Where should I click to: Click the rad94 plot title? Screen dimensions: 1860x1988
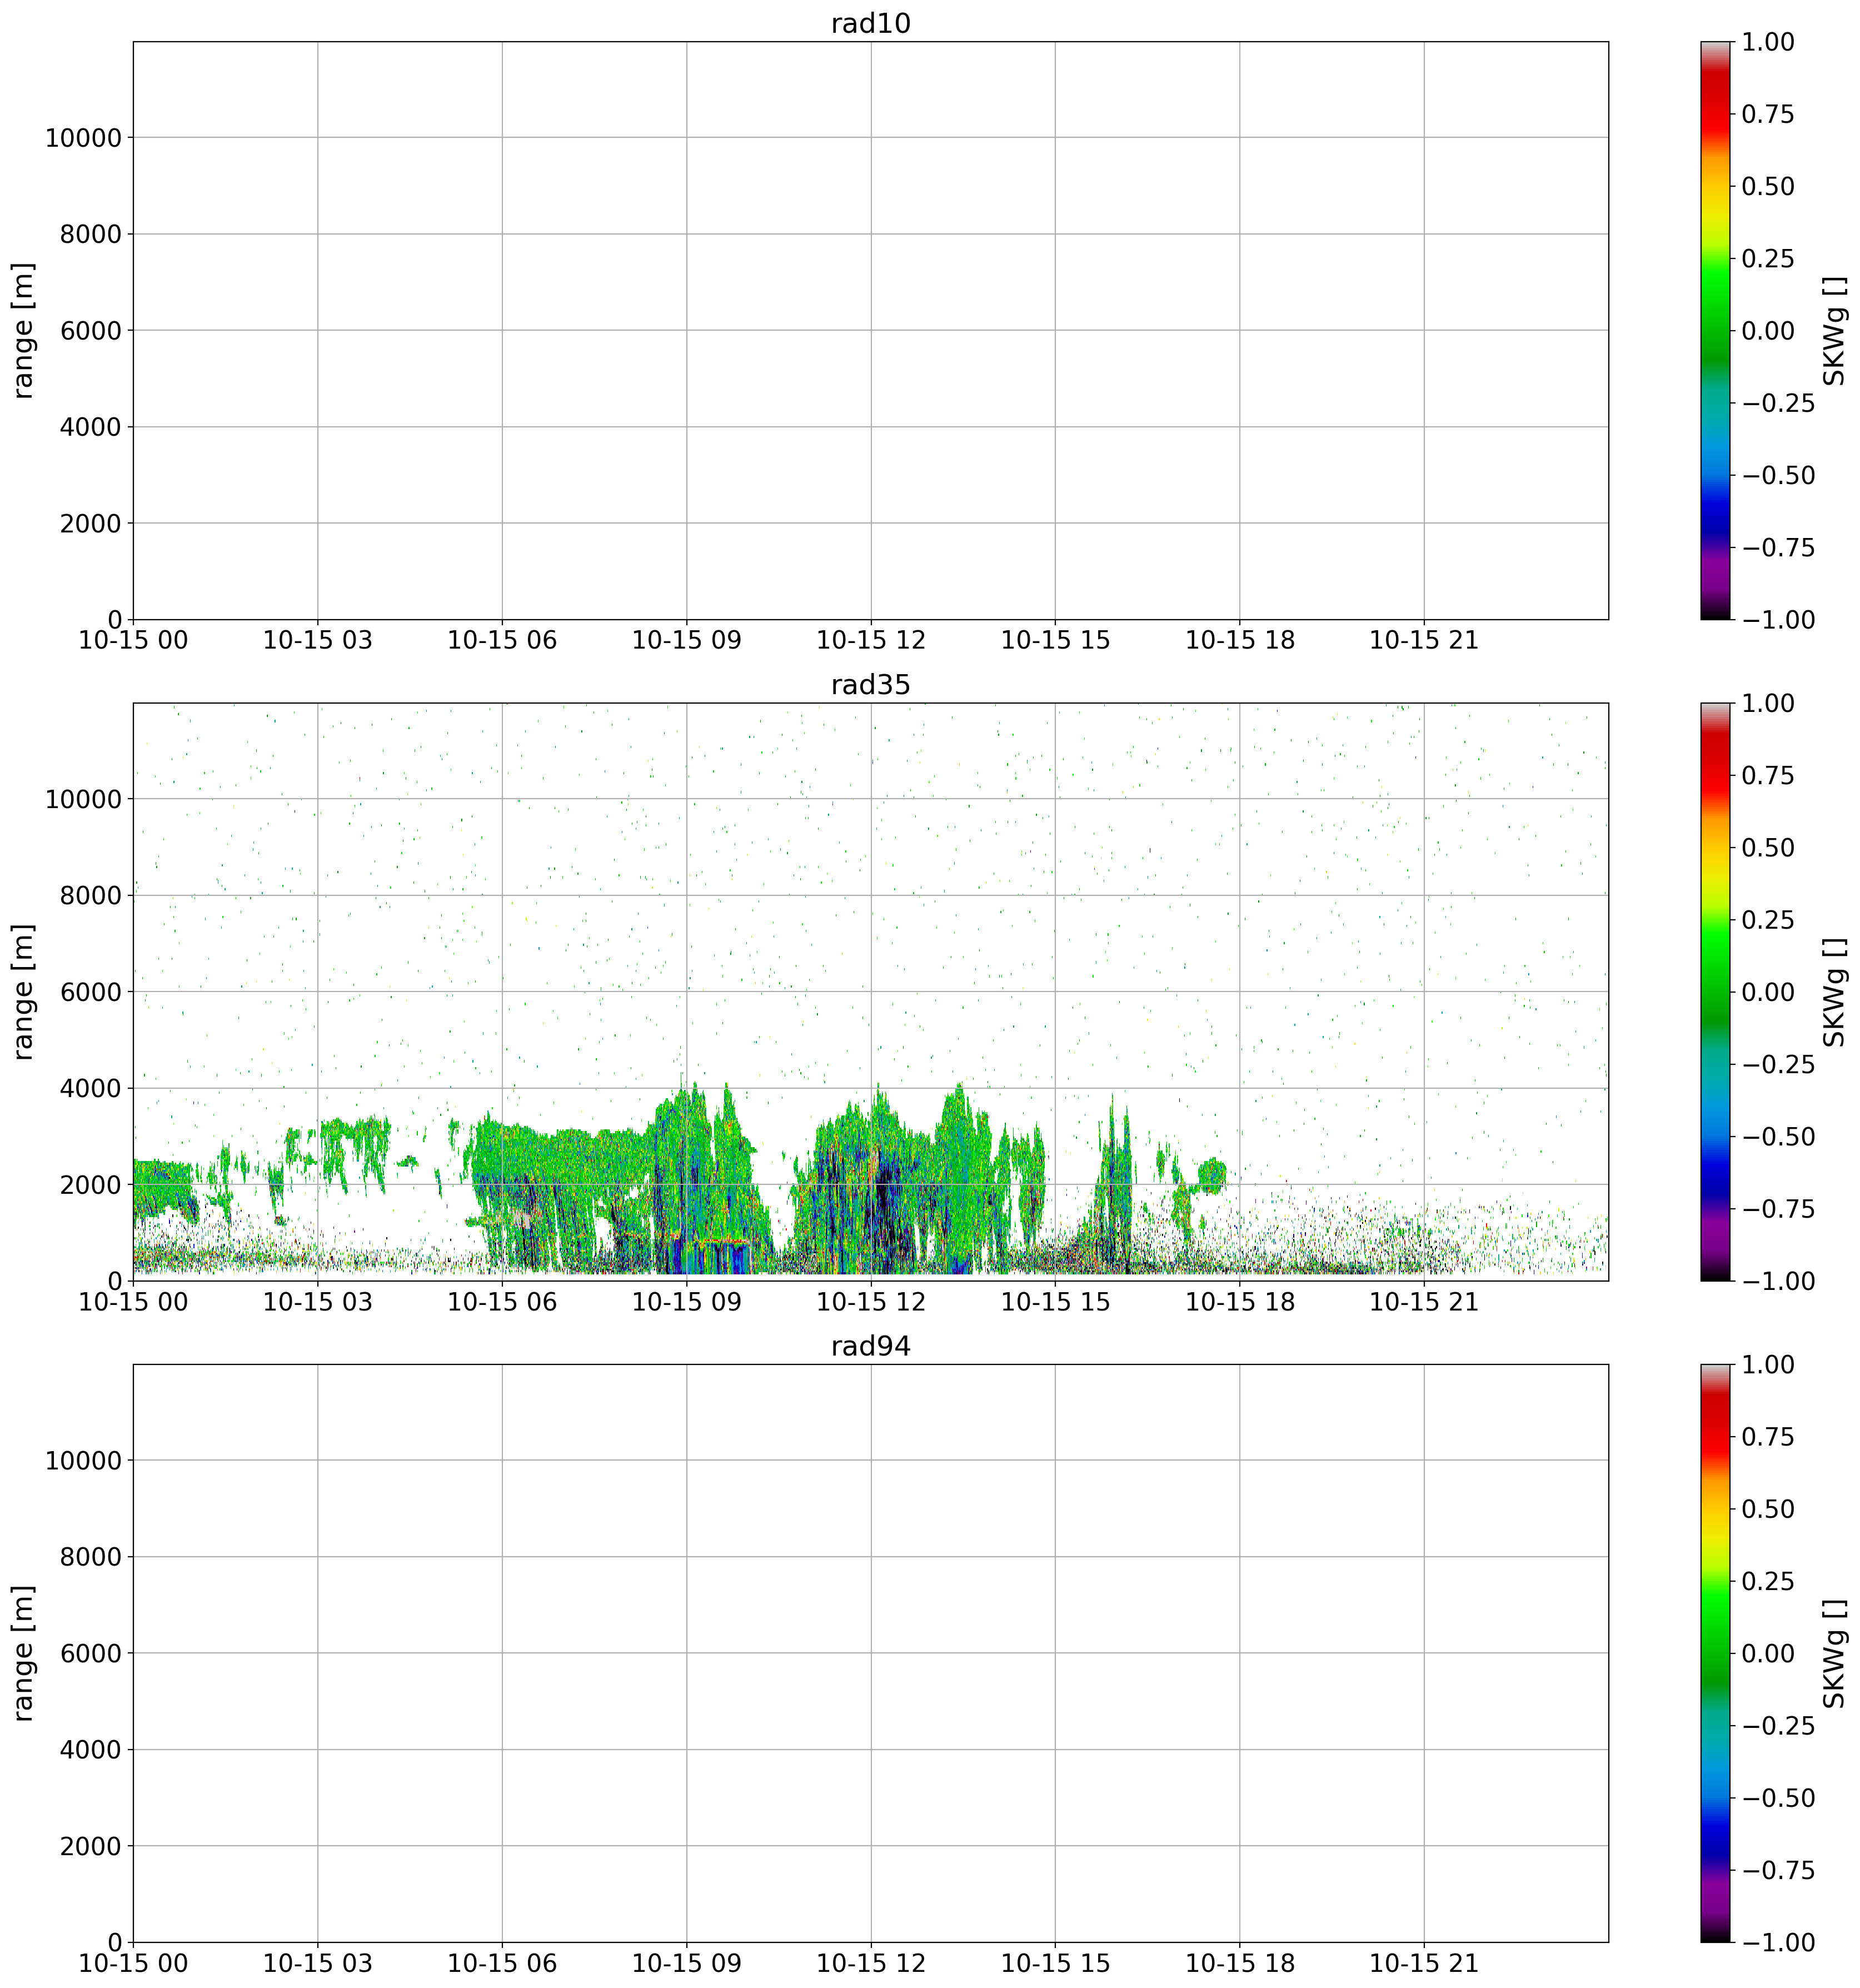coord(870,1346)
